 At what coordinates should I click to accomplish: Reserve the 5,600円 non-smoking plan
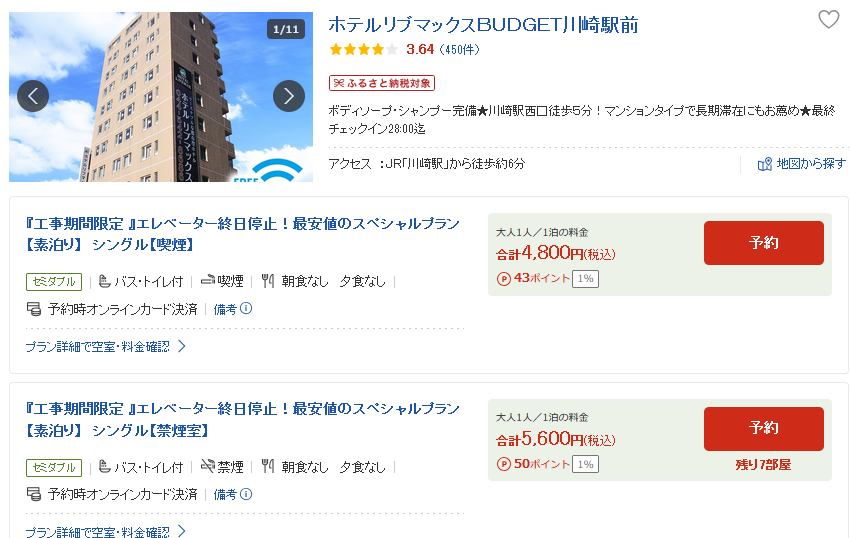pos(764,428)
